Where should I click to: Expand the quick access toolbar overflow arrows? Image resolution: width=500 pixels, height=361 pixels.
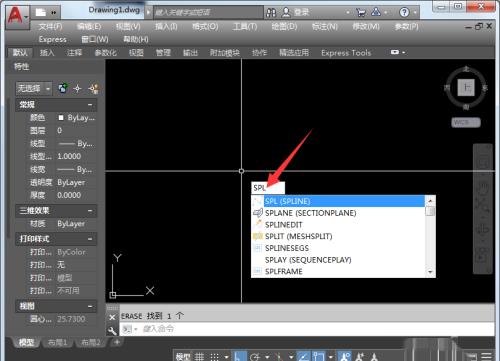pyautogui.click(x=54, y=13)
